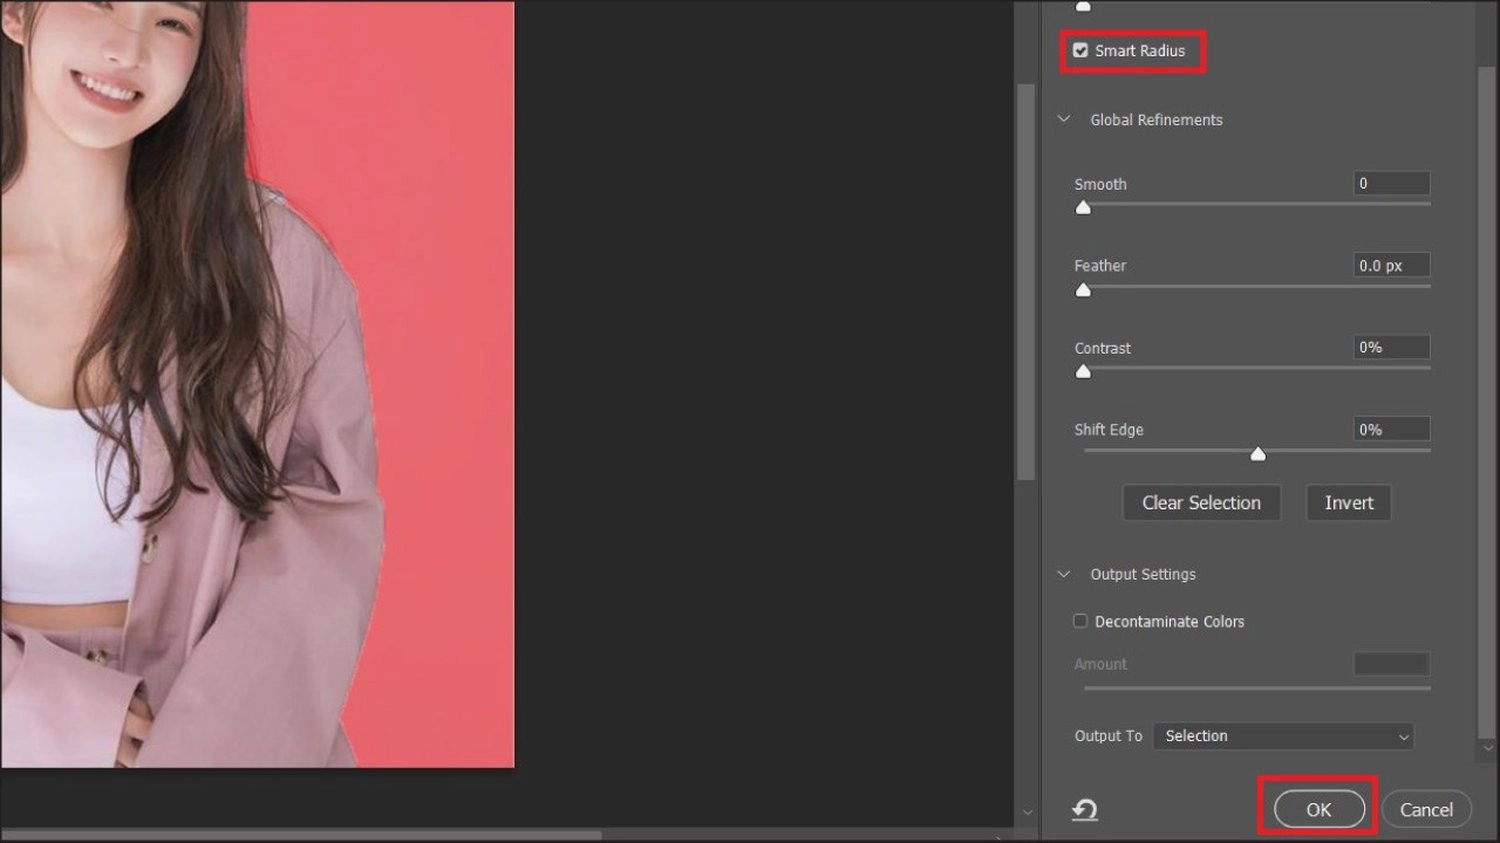Click the Radius slider handle at top

point(1083,6)
